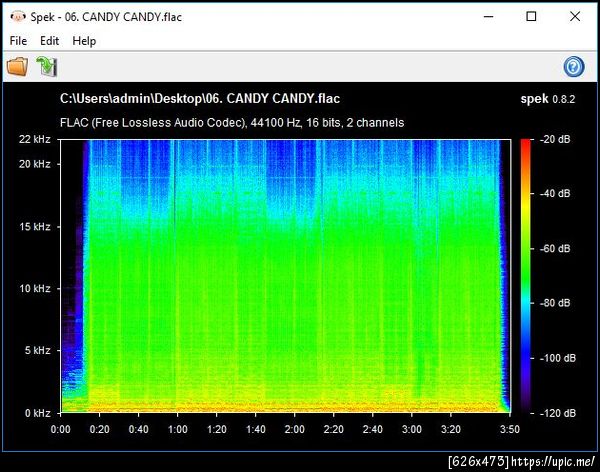Click the 3:20 time axis label
The image size is (600, 472).
451,429
